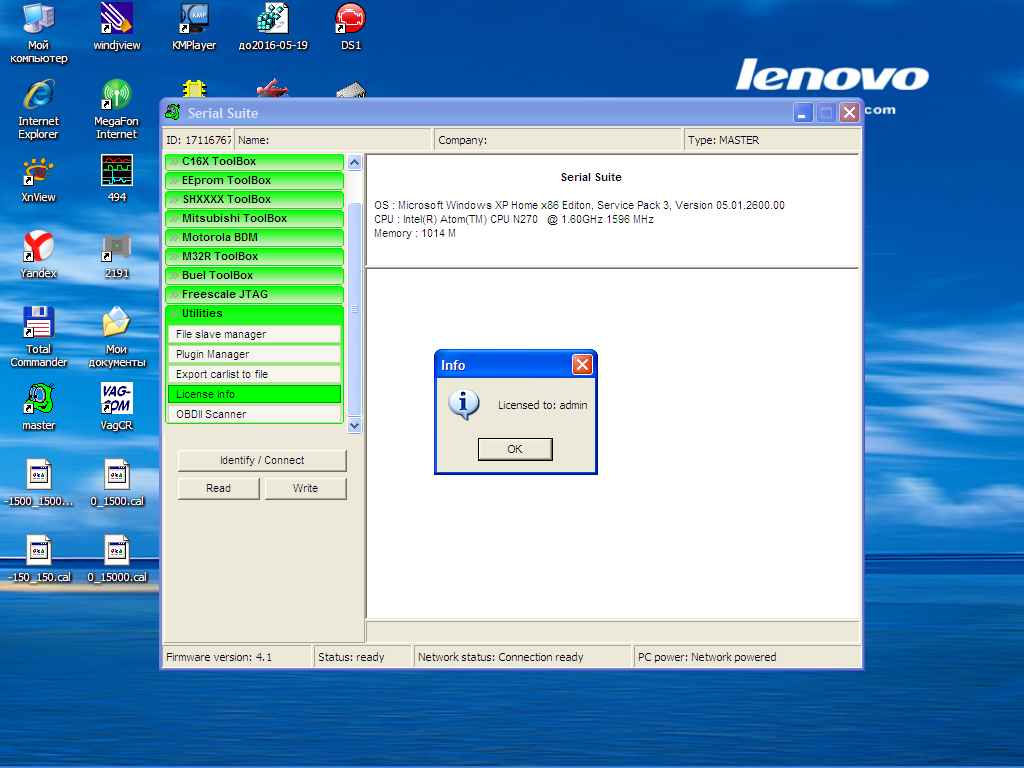The width and height of the screenshot is (1024, 768).
Task: Click the Name field in the header
Action: [x=334, y=140]
